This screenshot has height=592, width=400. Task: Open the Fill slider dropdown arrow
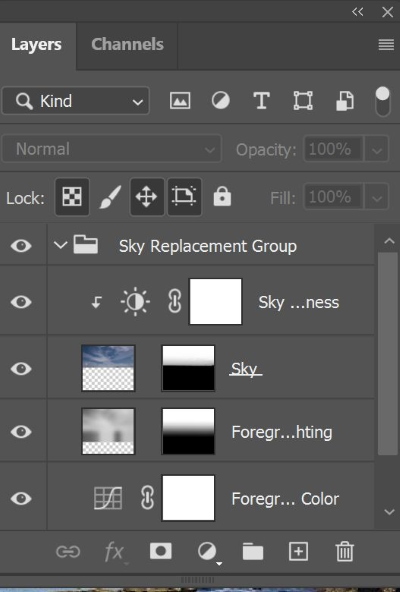tap(377, 197)
